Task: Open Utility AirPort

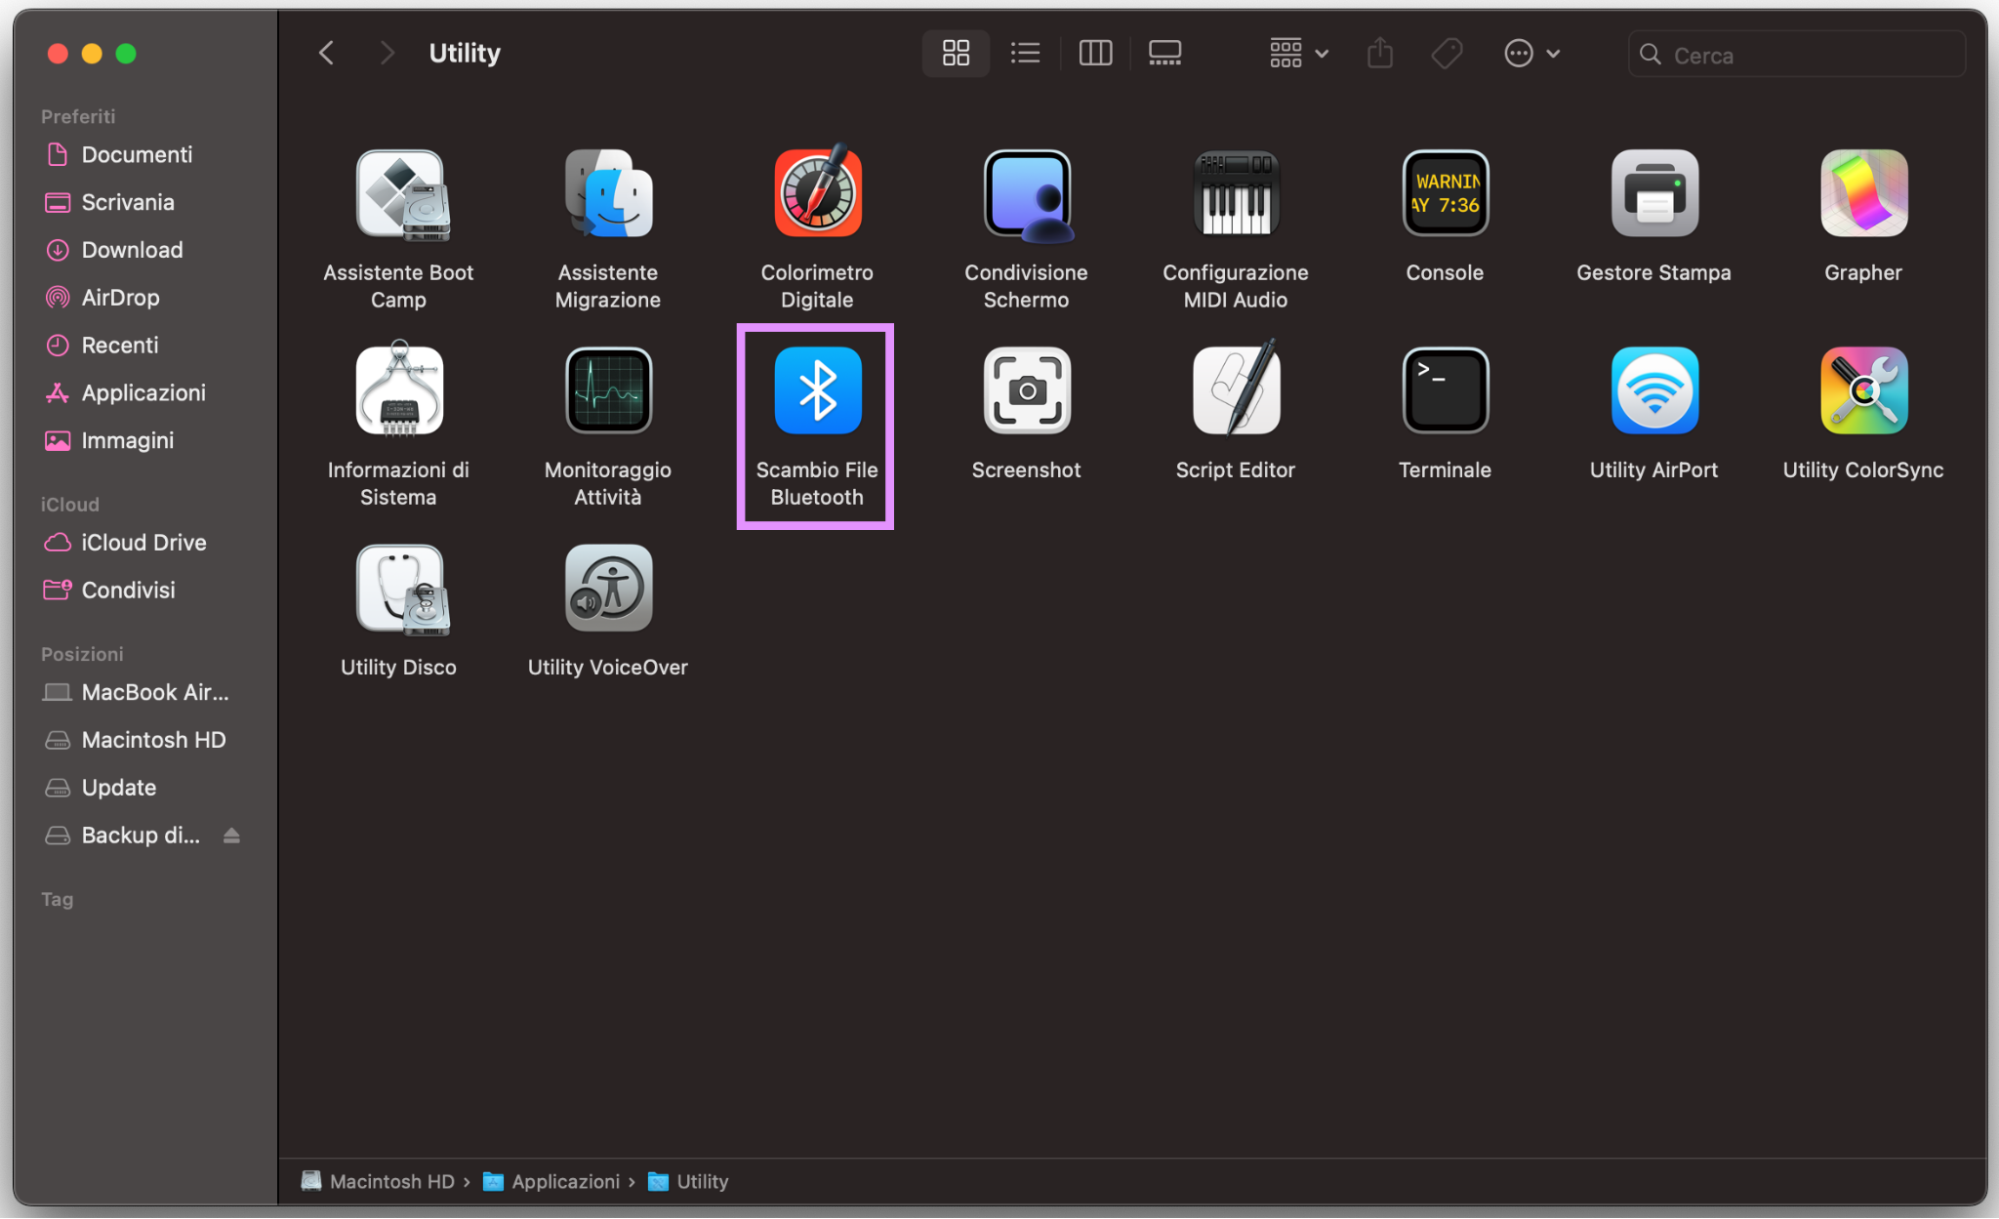Action: click(1653, 390)
